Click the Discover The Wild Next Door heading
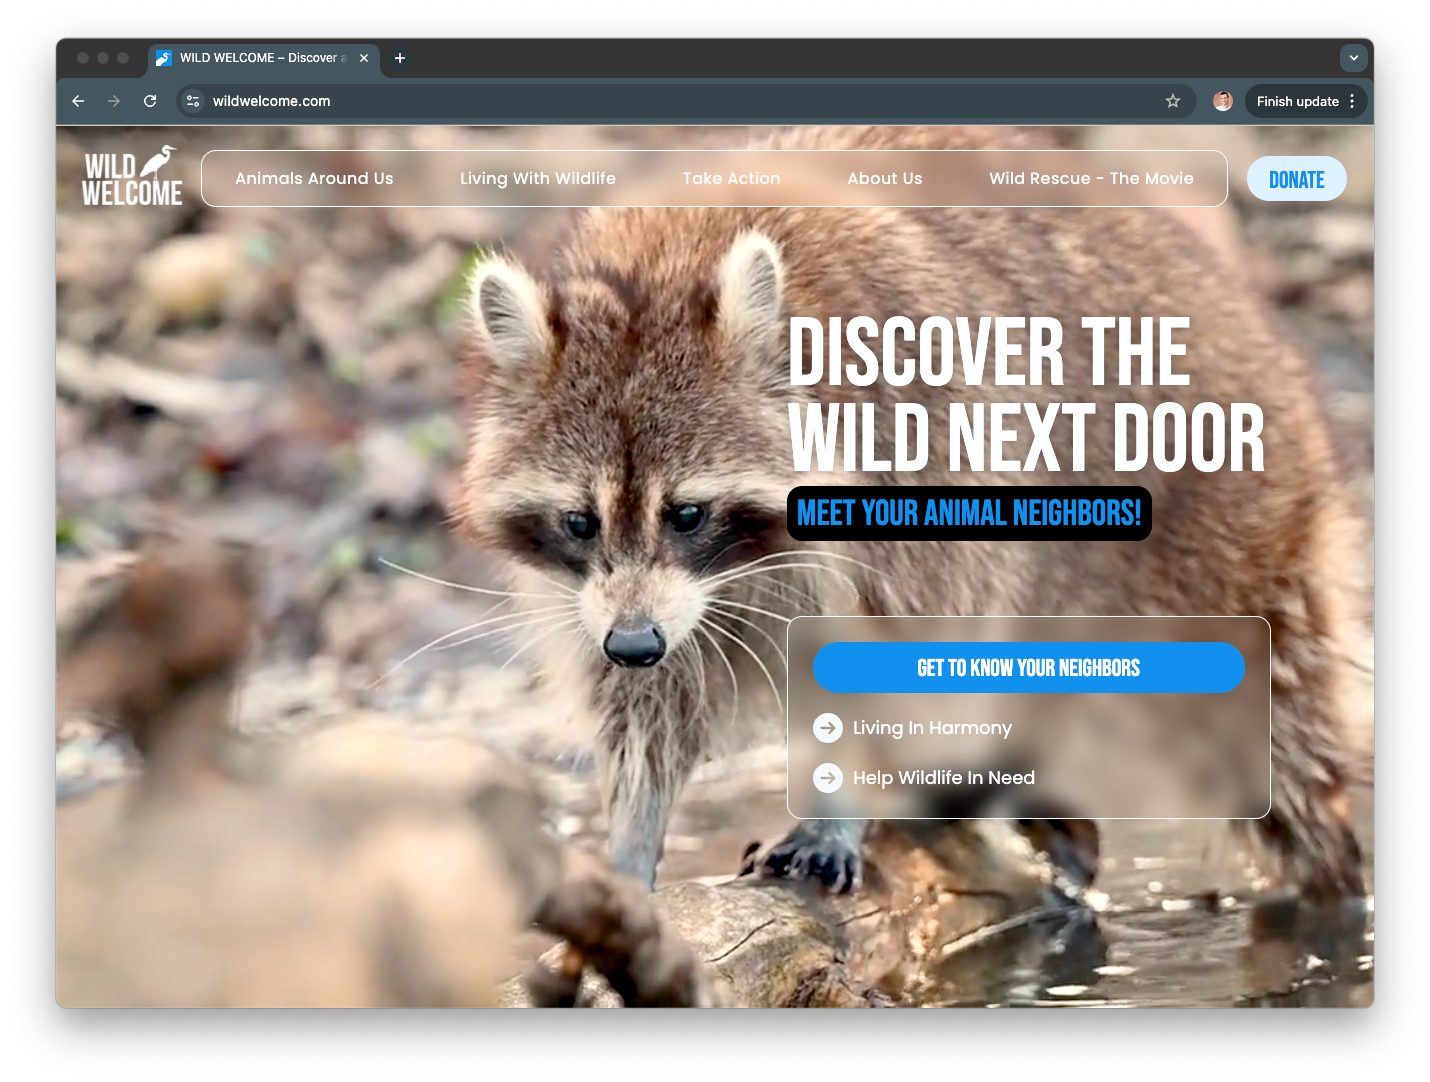This screenshot has height=1082, width=1430. click(x=1026, y=395)
